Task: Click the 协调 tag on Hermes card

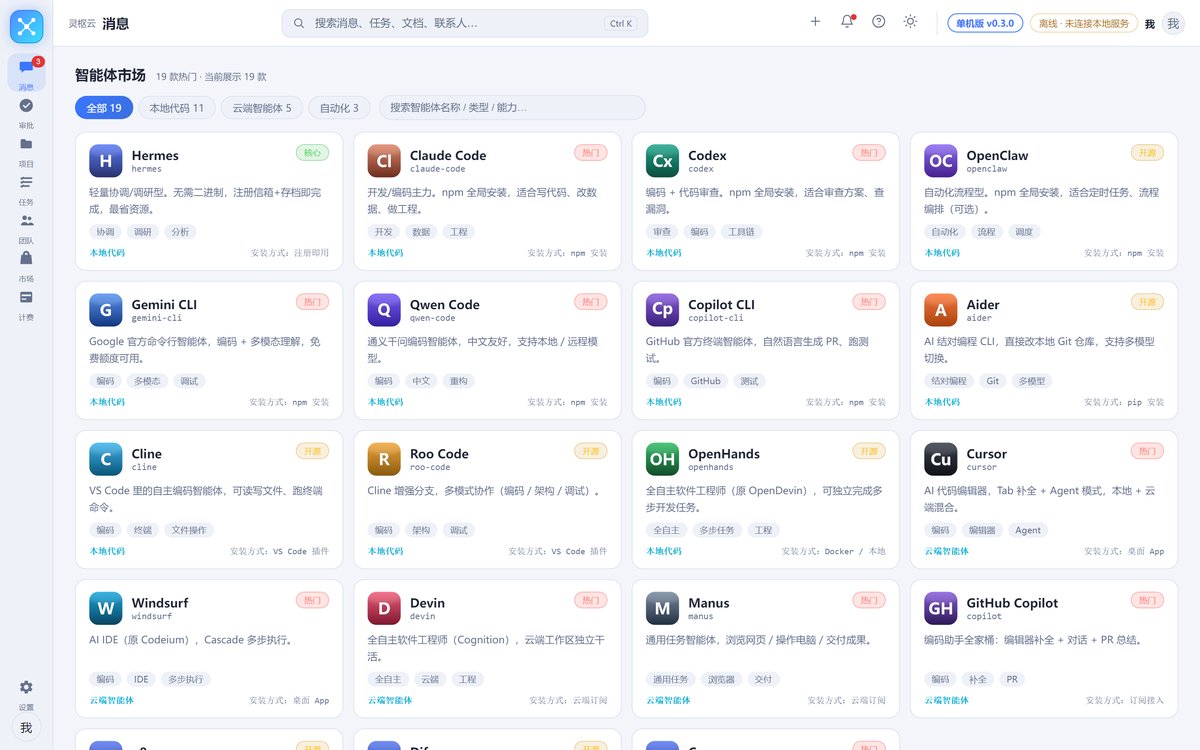Action: (x=105, y=232)
